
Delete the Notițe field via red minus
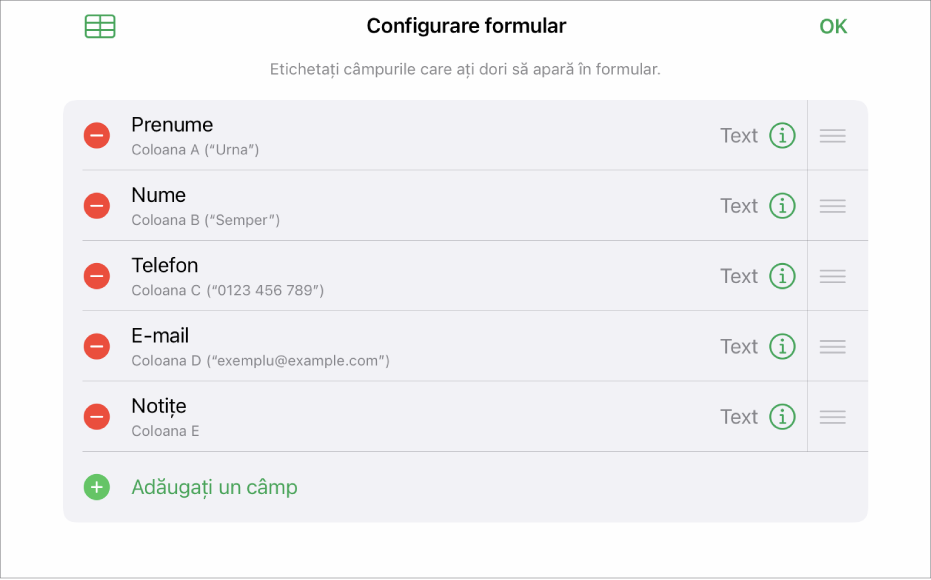[x=96, y=416]
